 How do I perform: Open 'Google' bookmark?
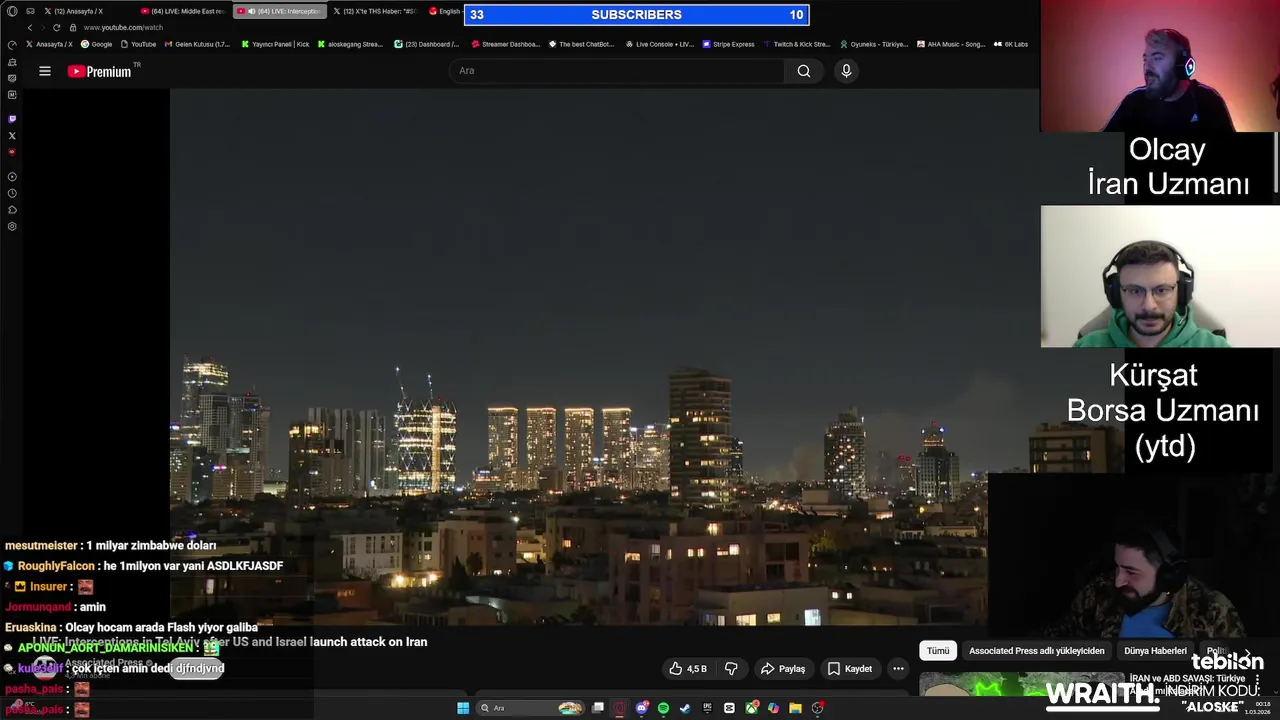(x=97, y=44)
